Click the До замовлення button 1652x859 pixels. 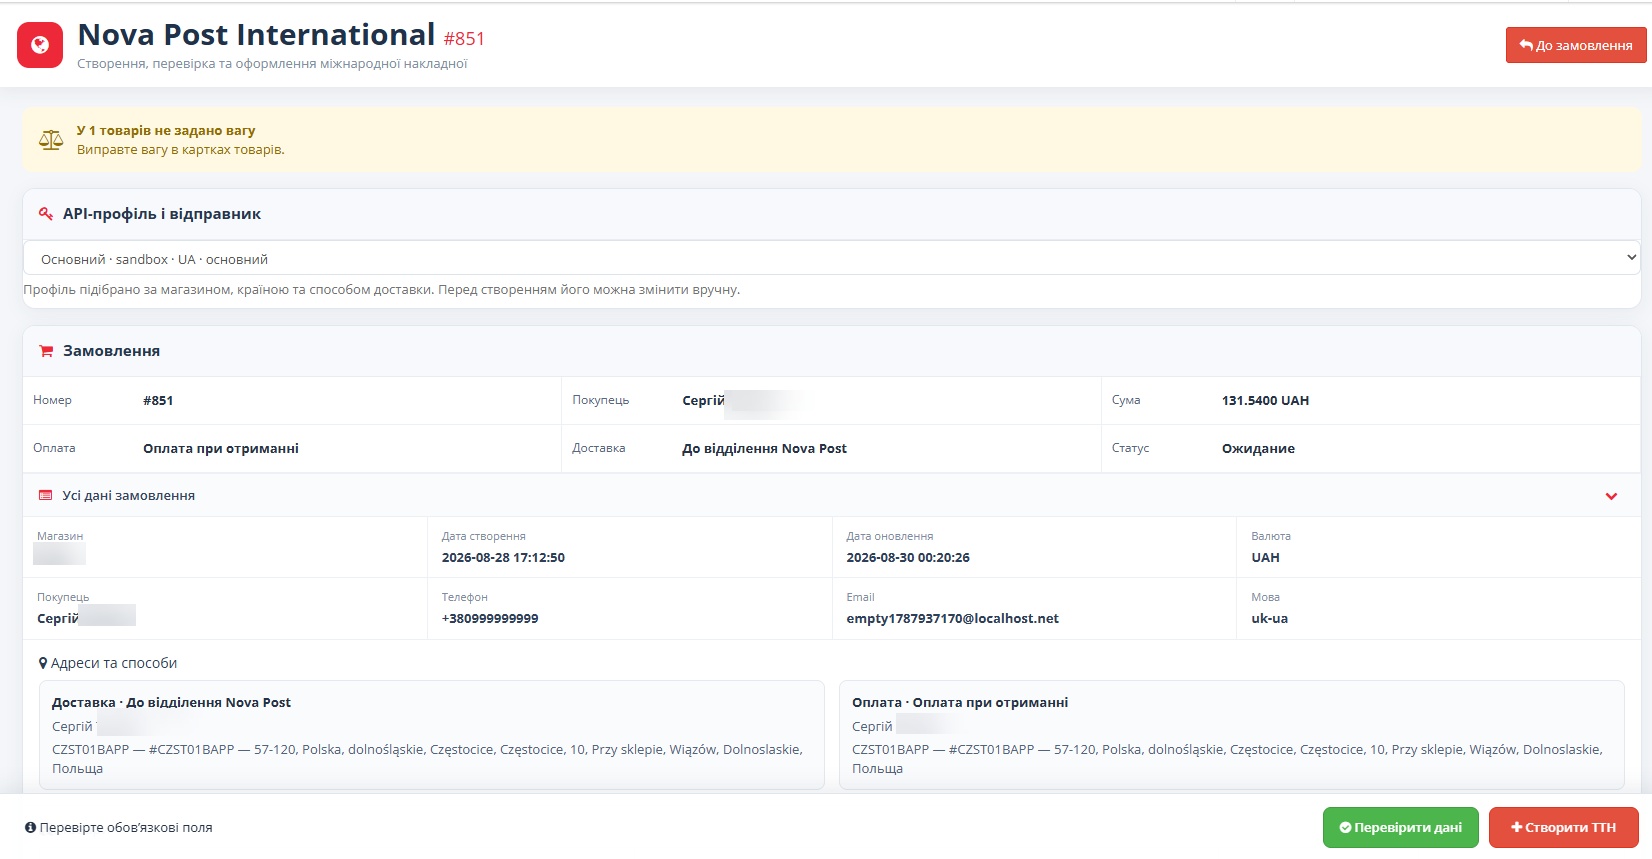[1575, 45]
